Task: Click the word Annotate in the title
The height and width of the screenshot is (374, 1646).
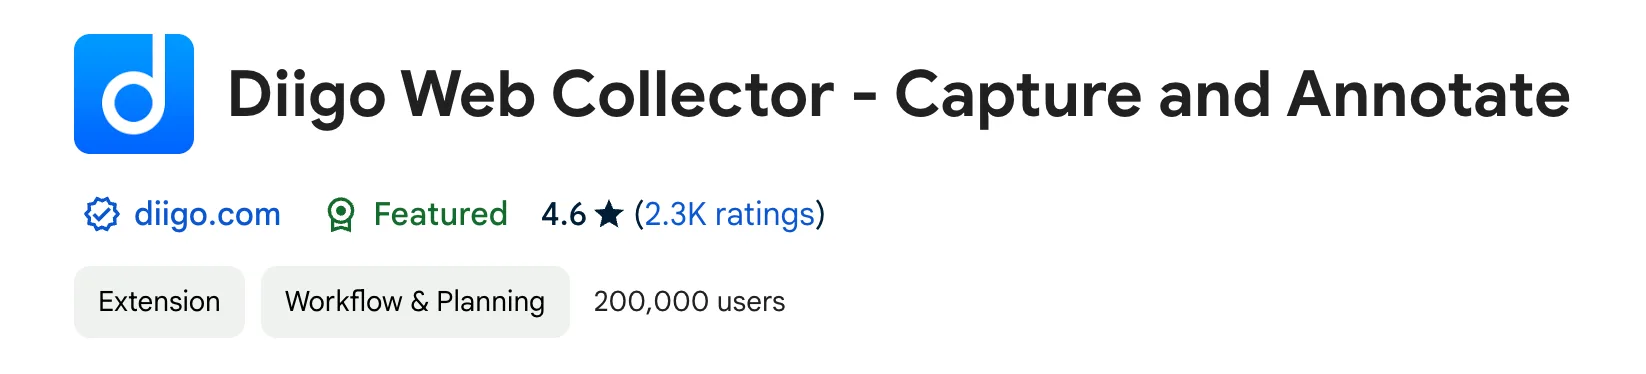Action: [x=1429, y=95]
